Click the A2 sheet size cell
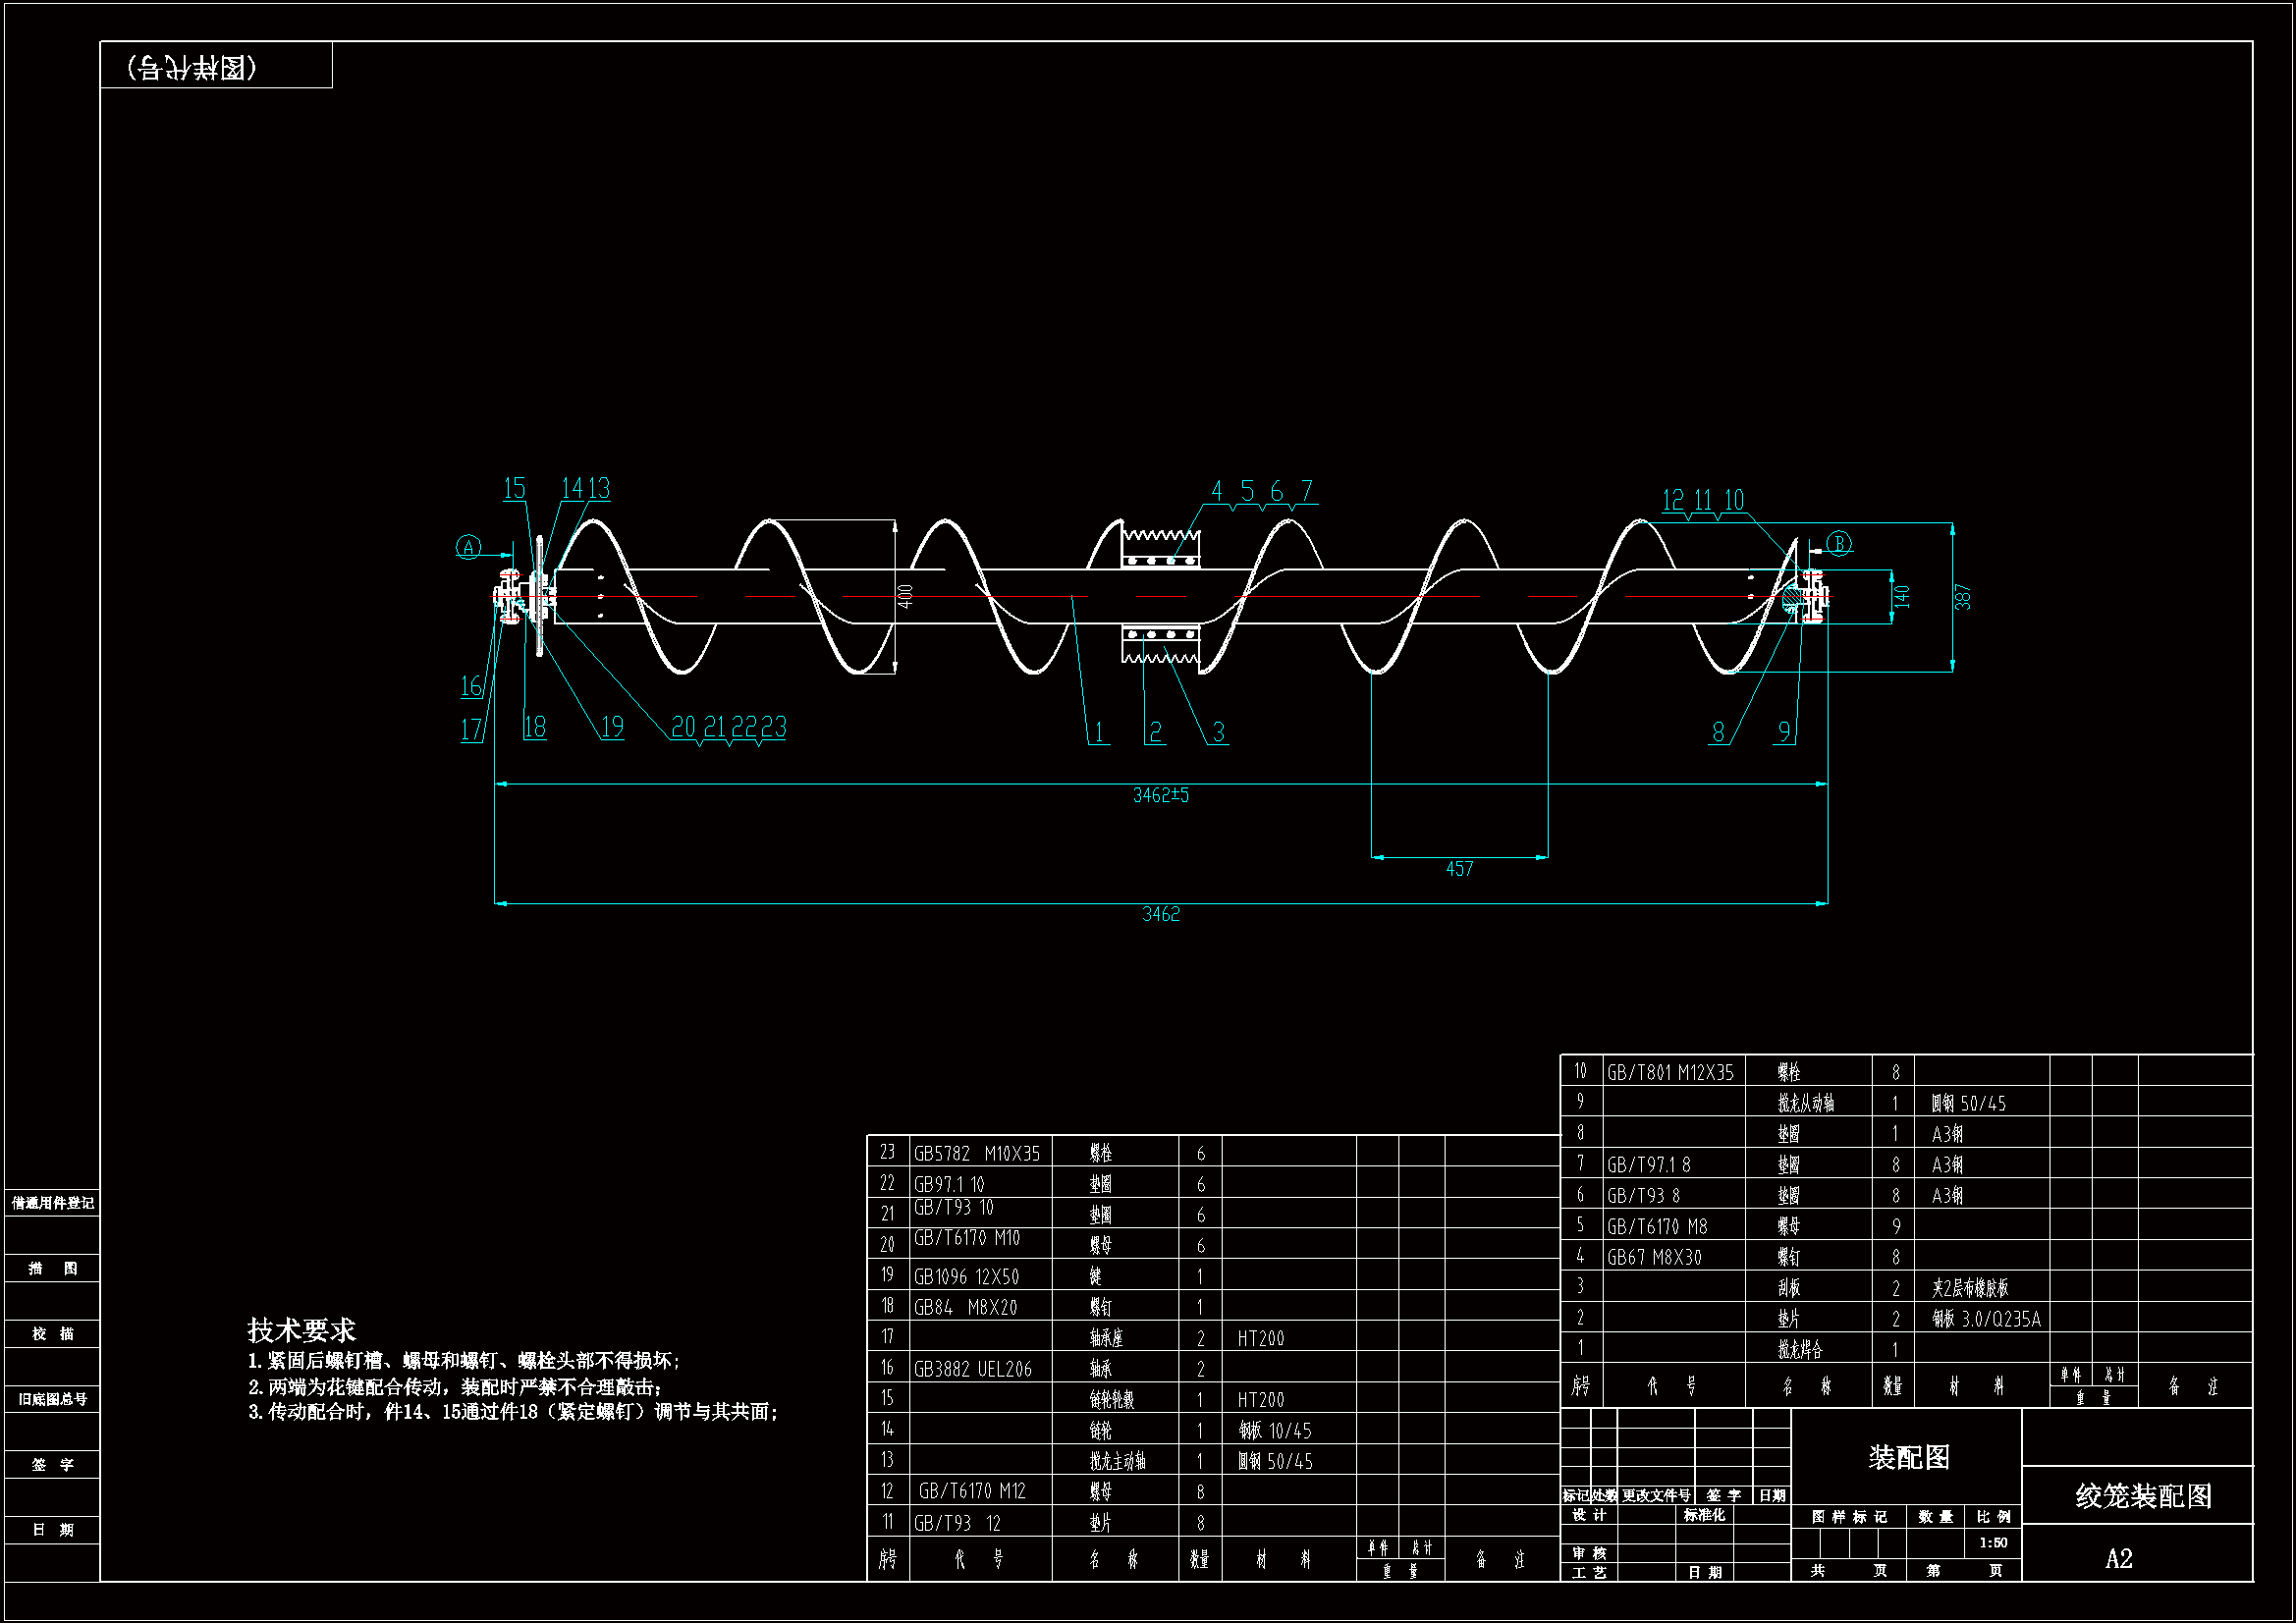Screen dimensions: 2296x1623 [2118, 1558]
